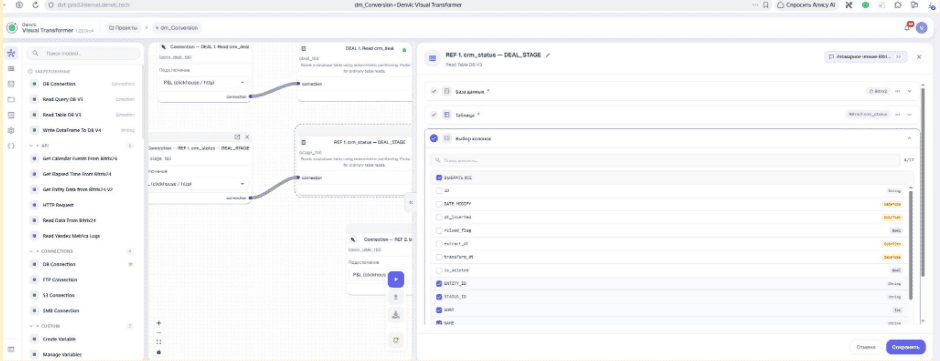
Task: Select 'Read Yandex Metrica Logs' item
Action: point(82,236)
